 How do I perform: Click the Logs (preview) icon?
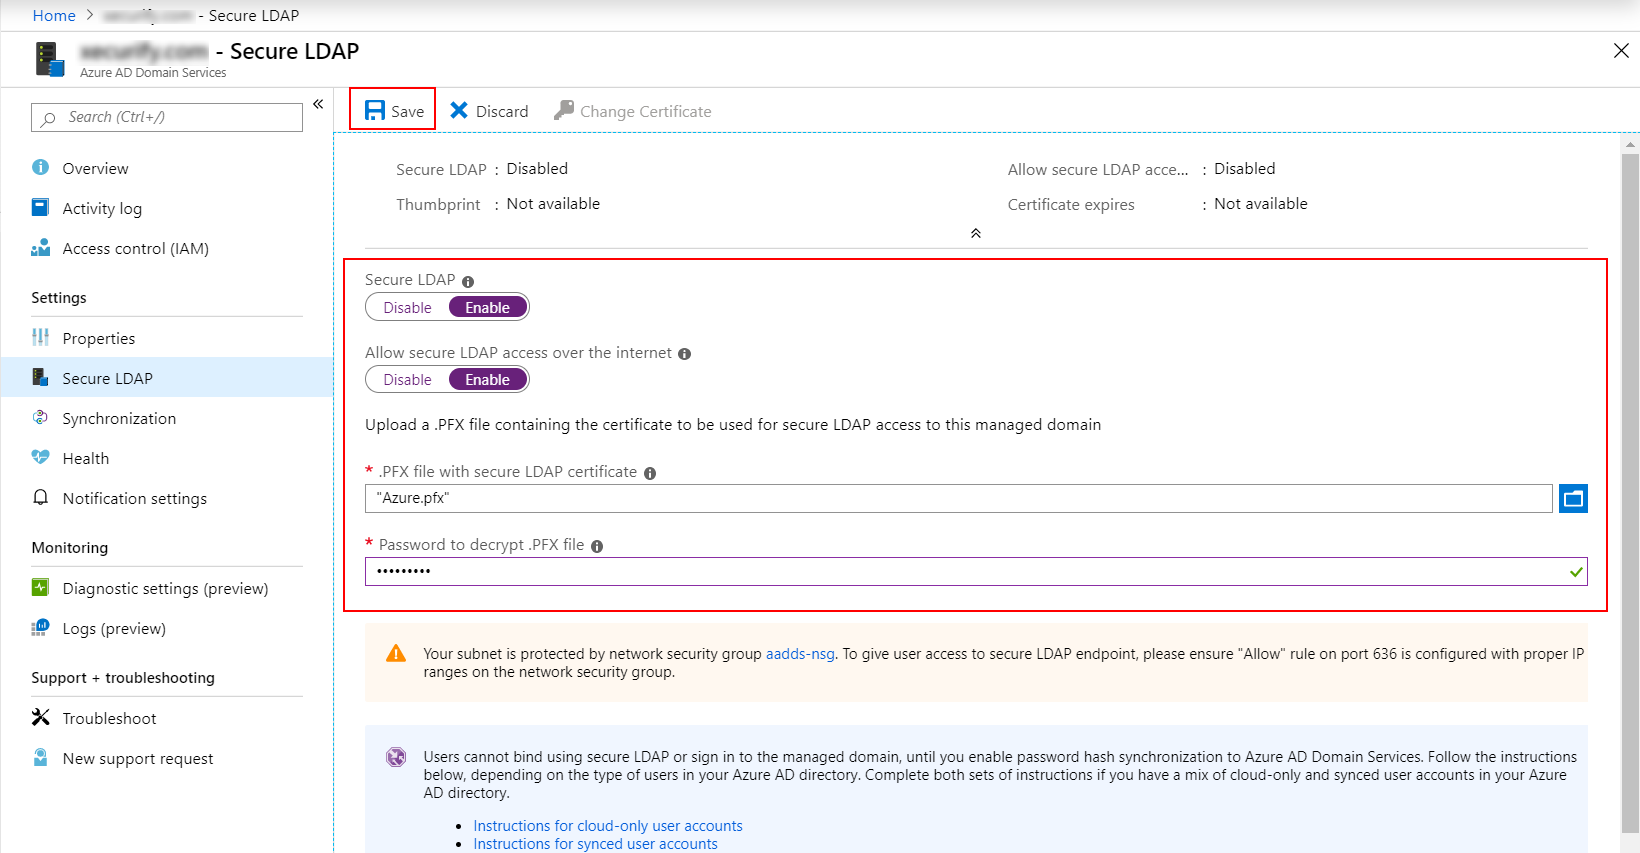(40, 627)
